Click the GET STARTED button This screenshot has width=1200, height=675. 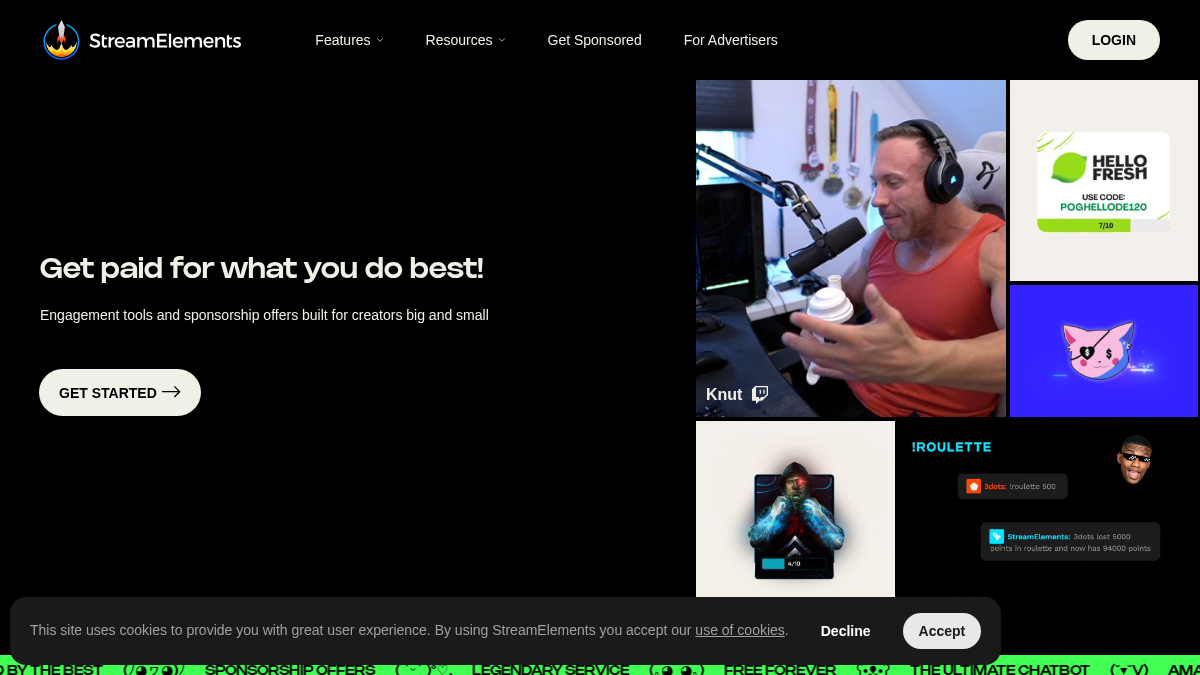pyautogui.click(x=120, y=393)
